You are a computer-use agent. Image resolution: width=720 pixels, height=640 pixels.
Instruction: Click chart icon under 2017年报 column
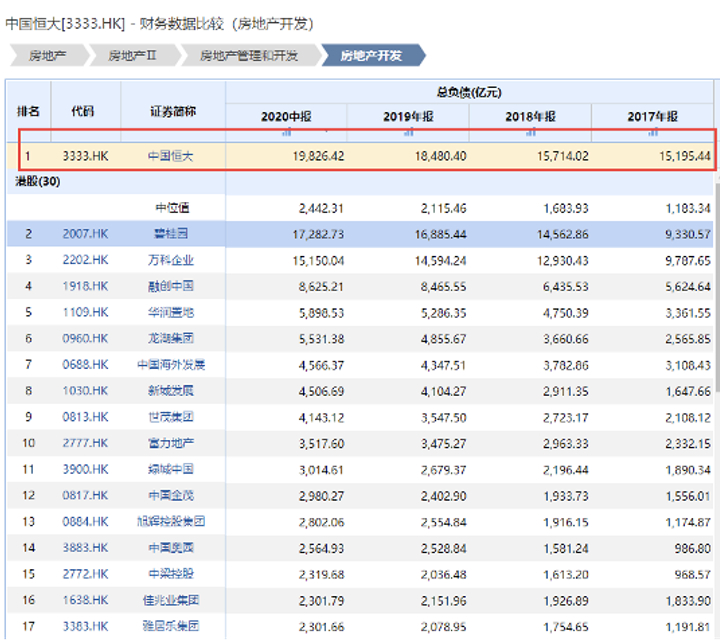click(x=654, y=131)
